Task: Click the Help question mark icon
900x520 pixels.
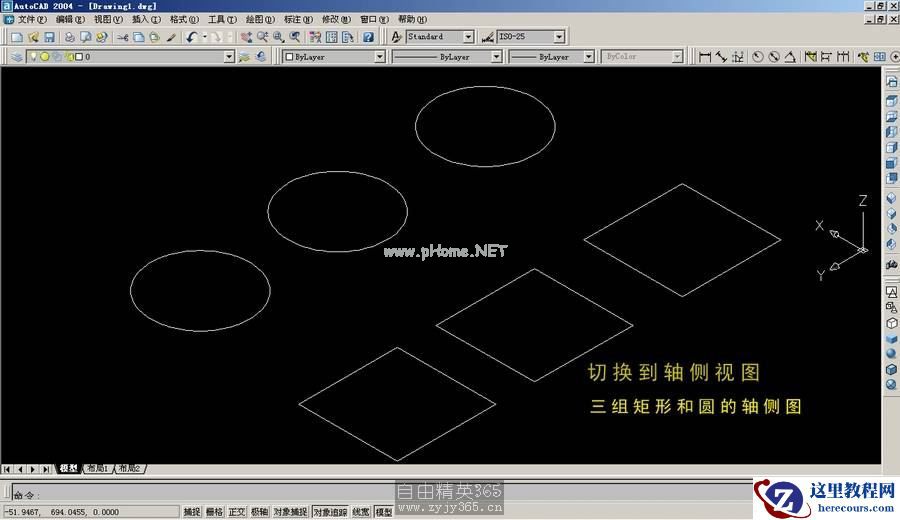Action: coord(368,37)
